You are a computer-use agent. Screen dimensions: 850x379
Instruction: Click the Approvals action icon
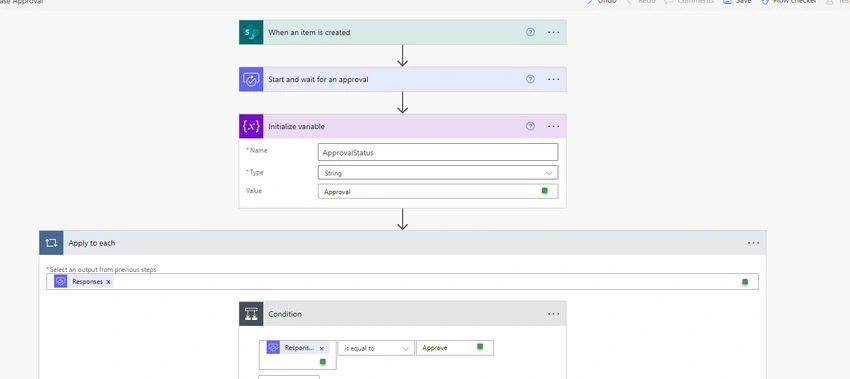click(x=251, y=79)
